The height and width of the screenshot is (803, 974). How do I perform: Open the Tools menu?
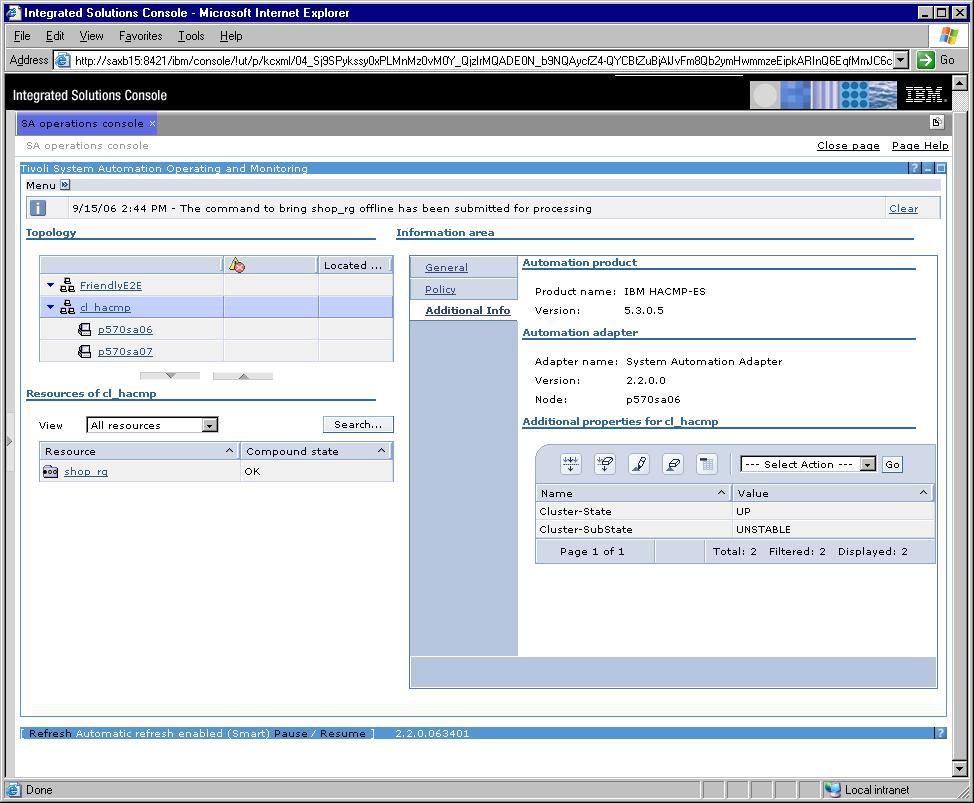click(x=191, y=36)
